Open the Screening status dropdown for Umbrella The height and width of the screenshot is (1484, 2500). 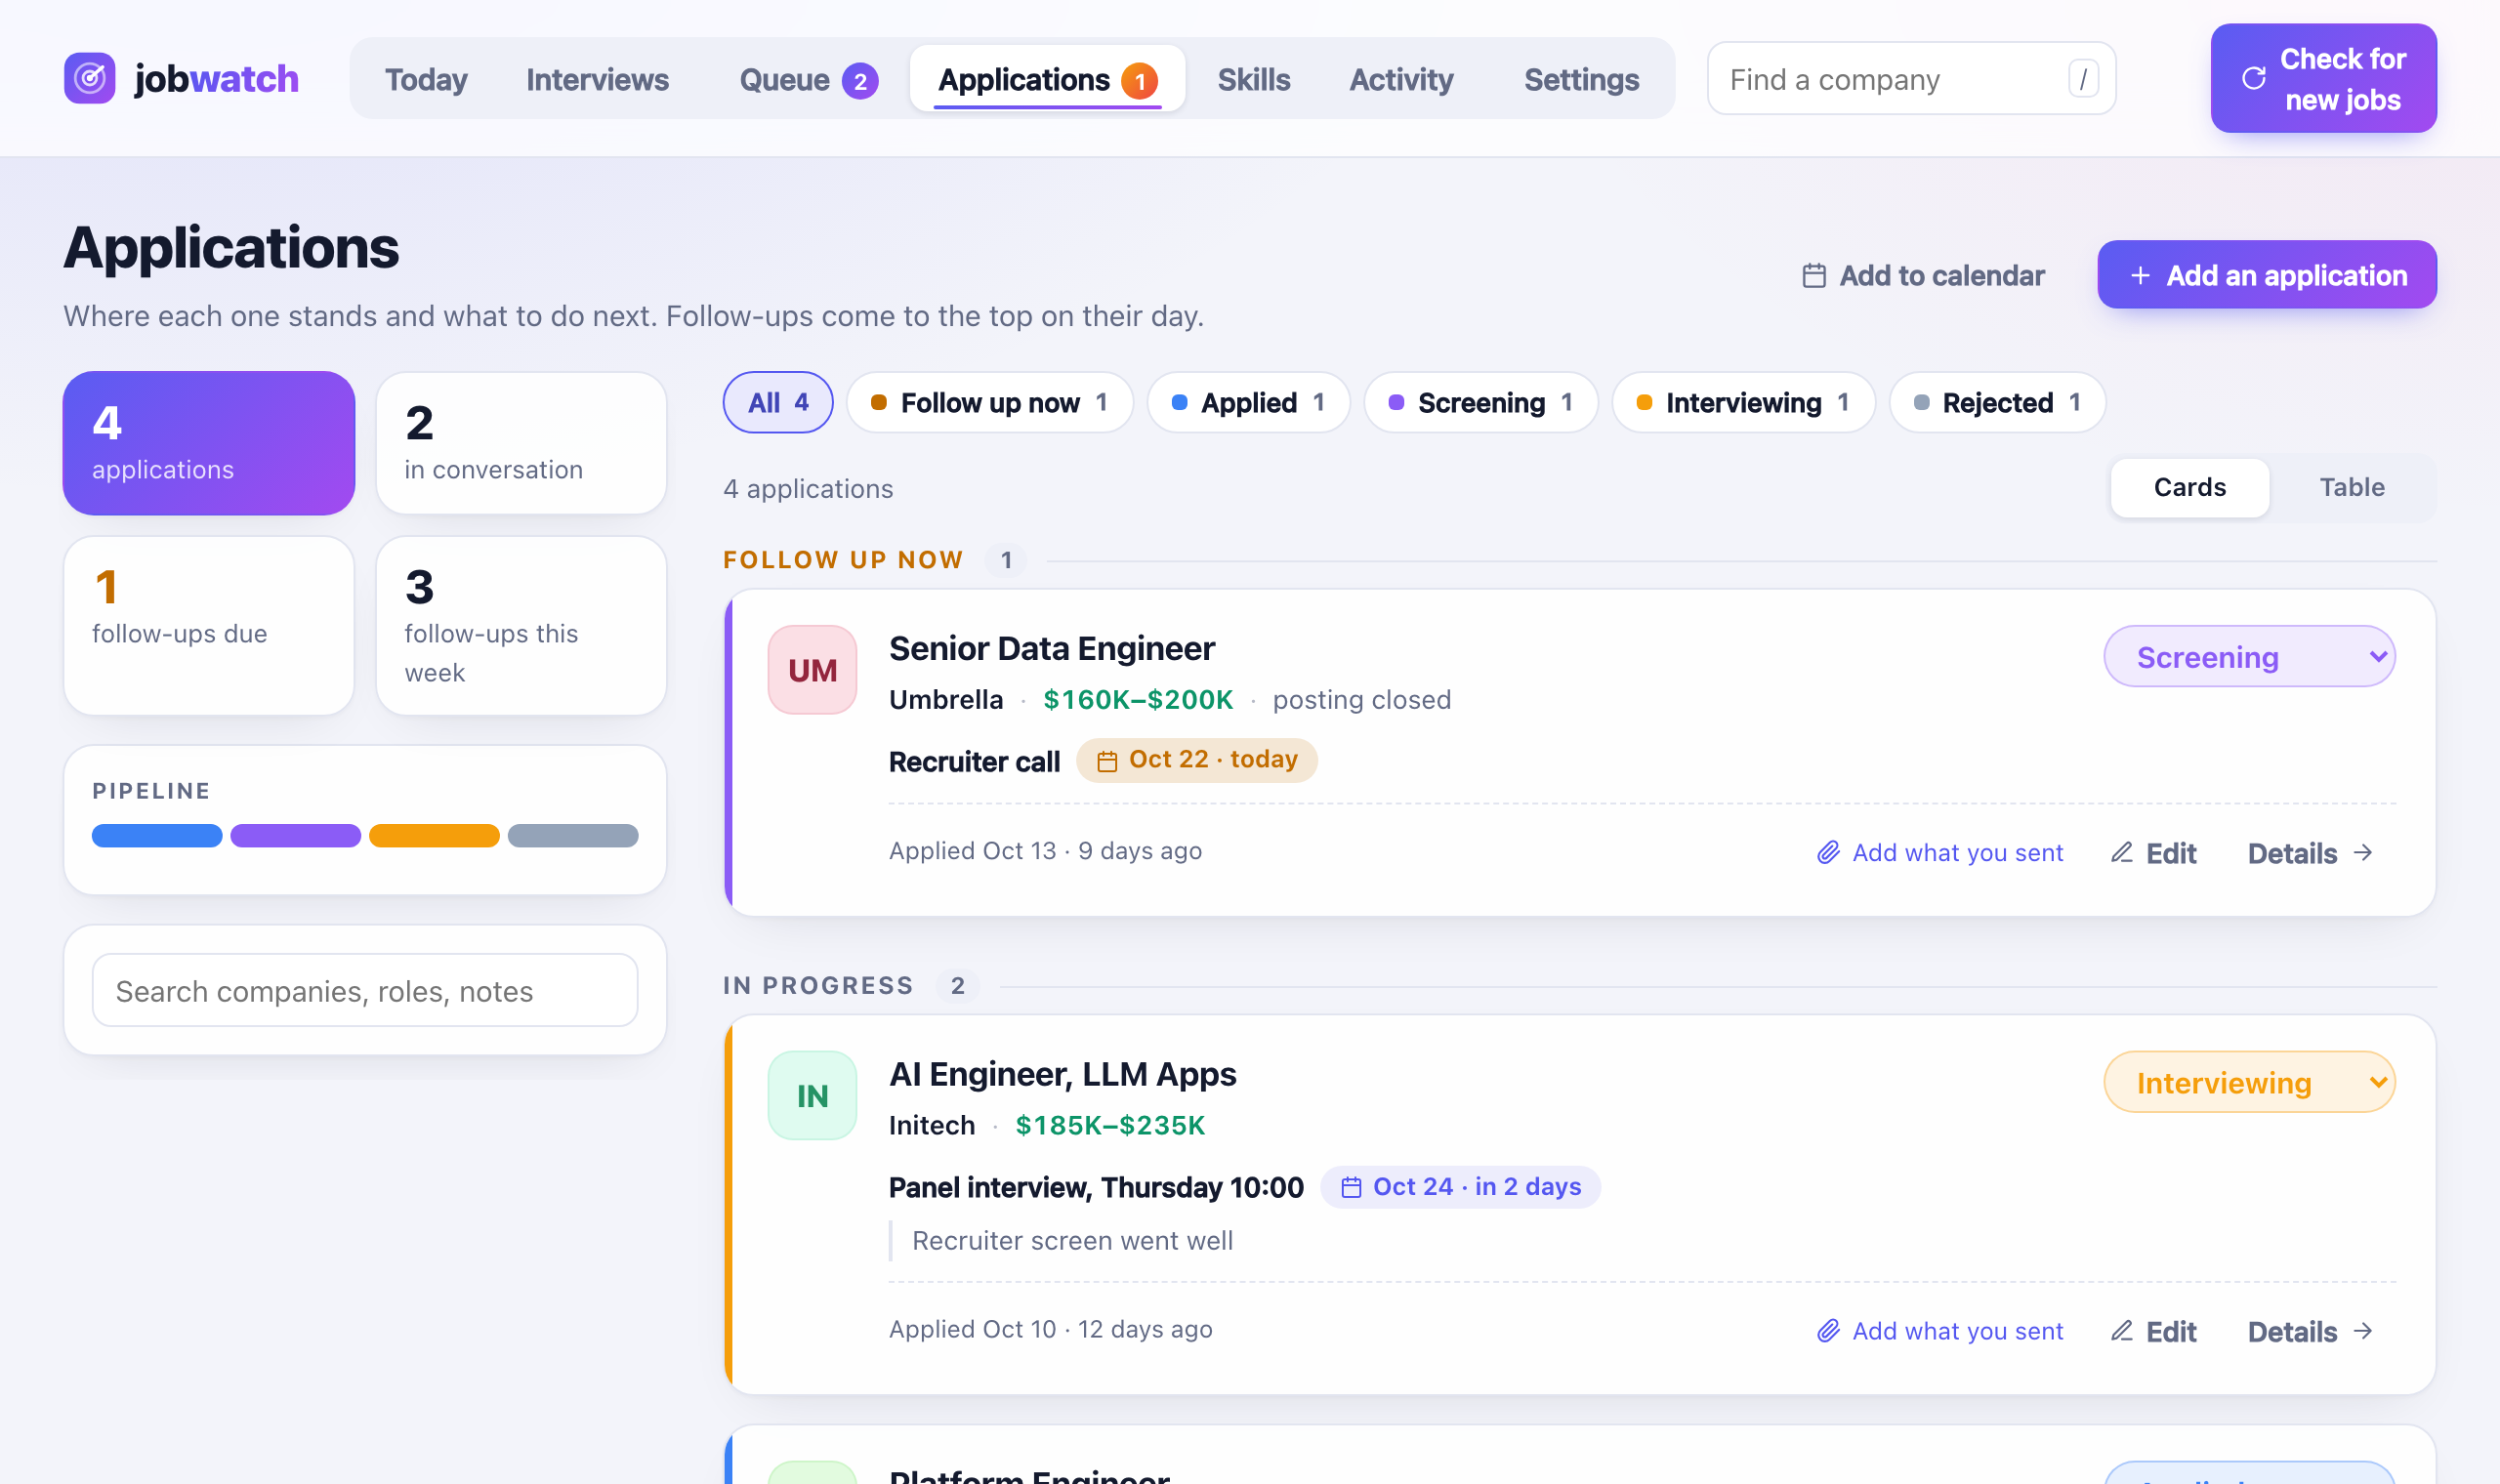2249,657
